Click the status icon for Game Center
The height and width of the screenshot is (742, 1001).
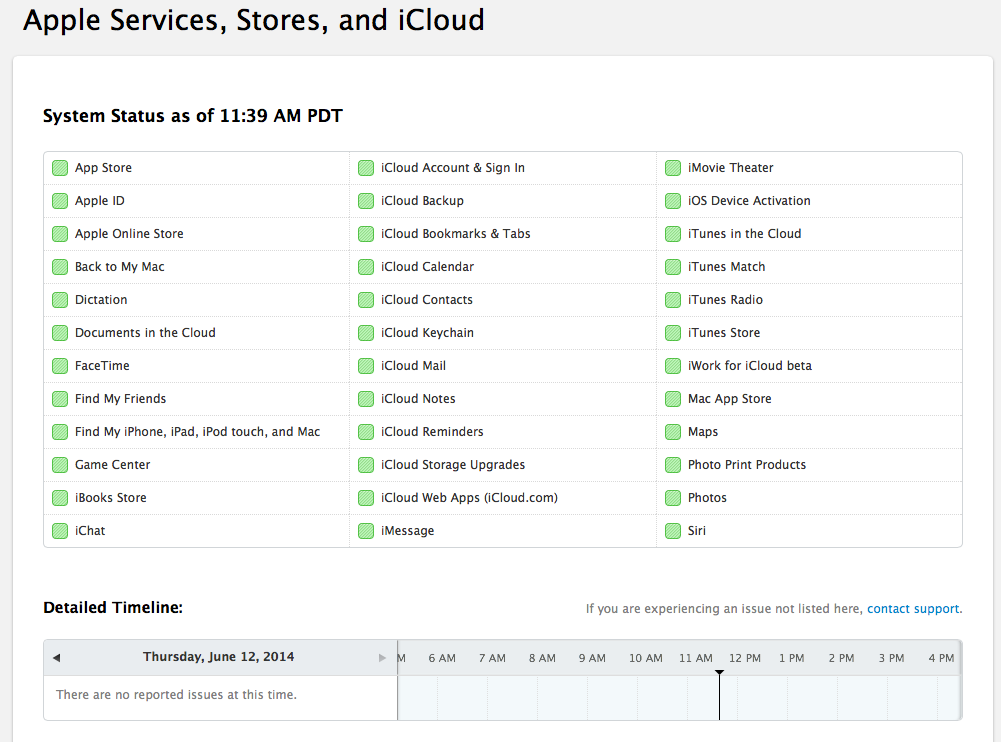pyautogui.click(x=60, y=465)
